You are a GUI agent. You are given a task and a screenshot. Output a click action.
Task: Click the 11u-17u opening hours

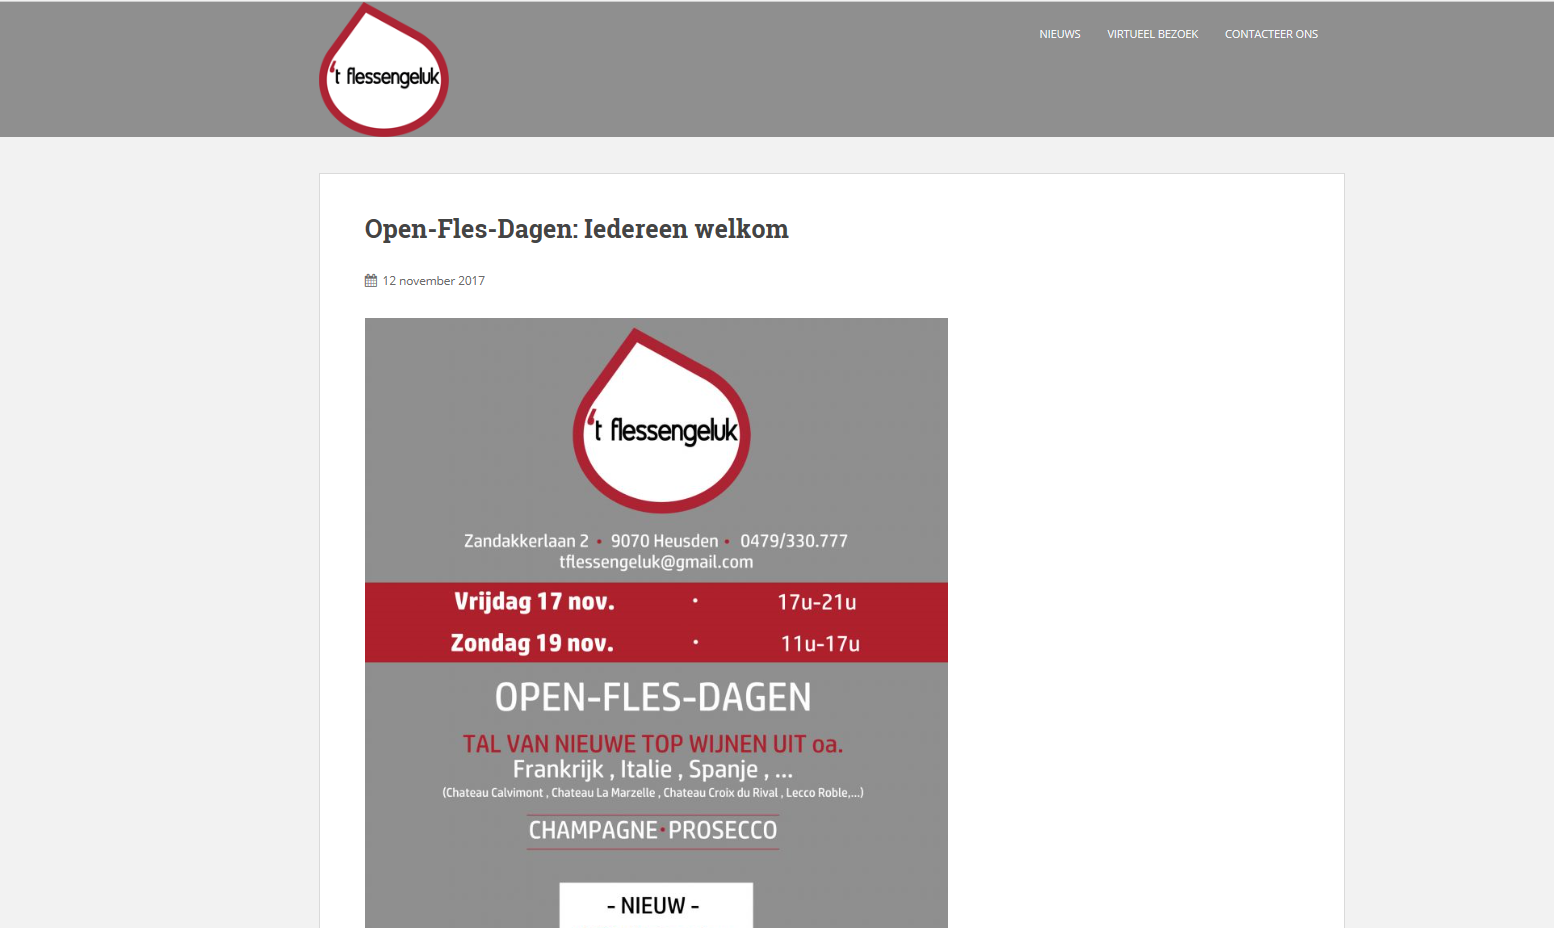coord(820,644)
